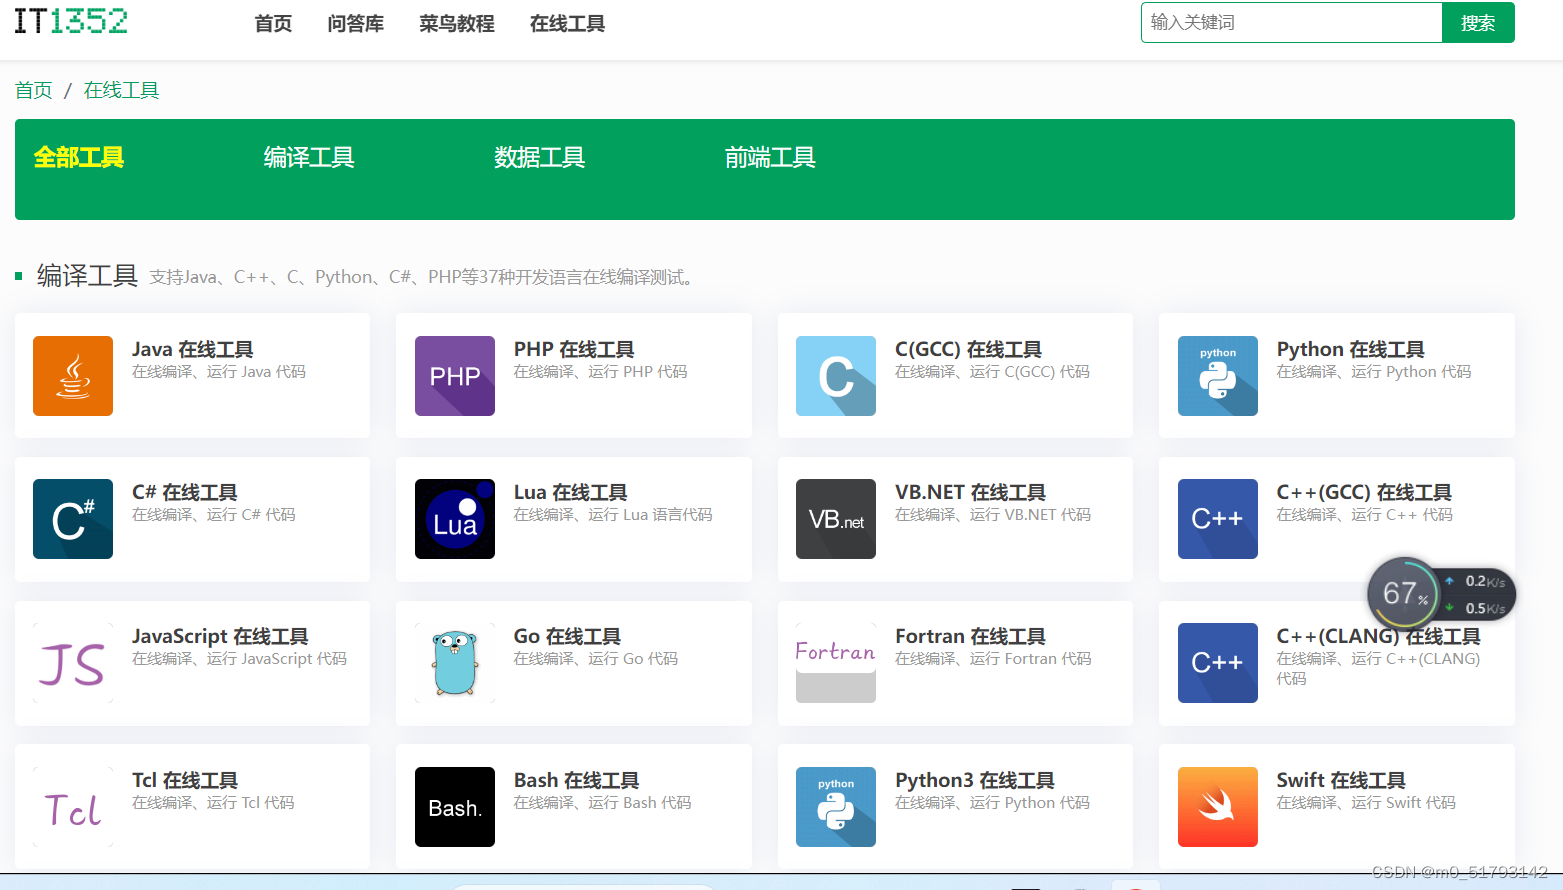This screenshot has width=1563, height=890.
Task: Click the light blue C(GCC) icon
Action: click(836, 376)
